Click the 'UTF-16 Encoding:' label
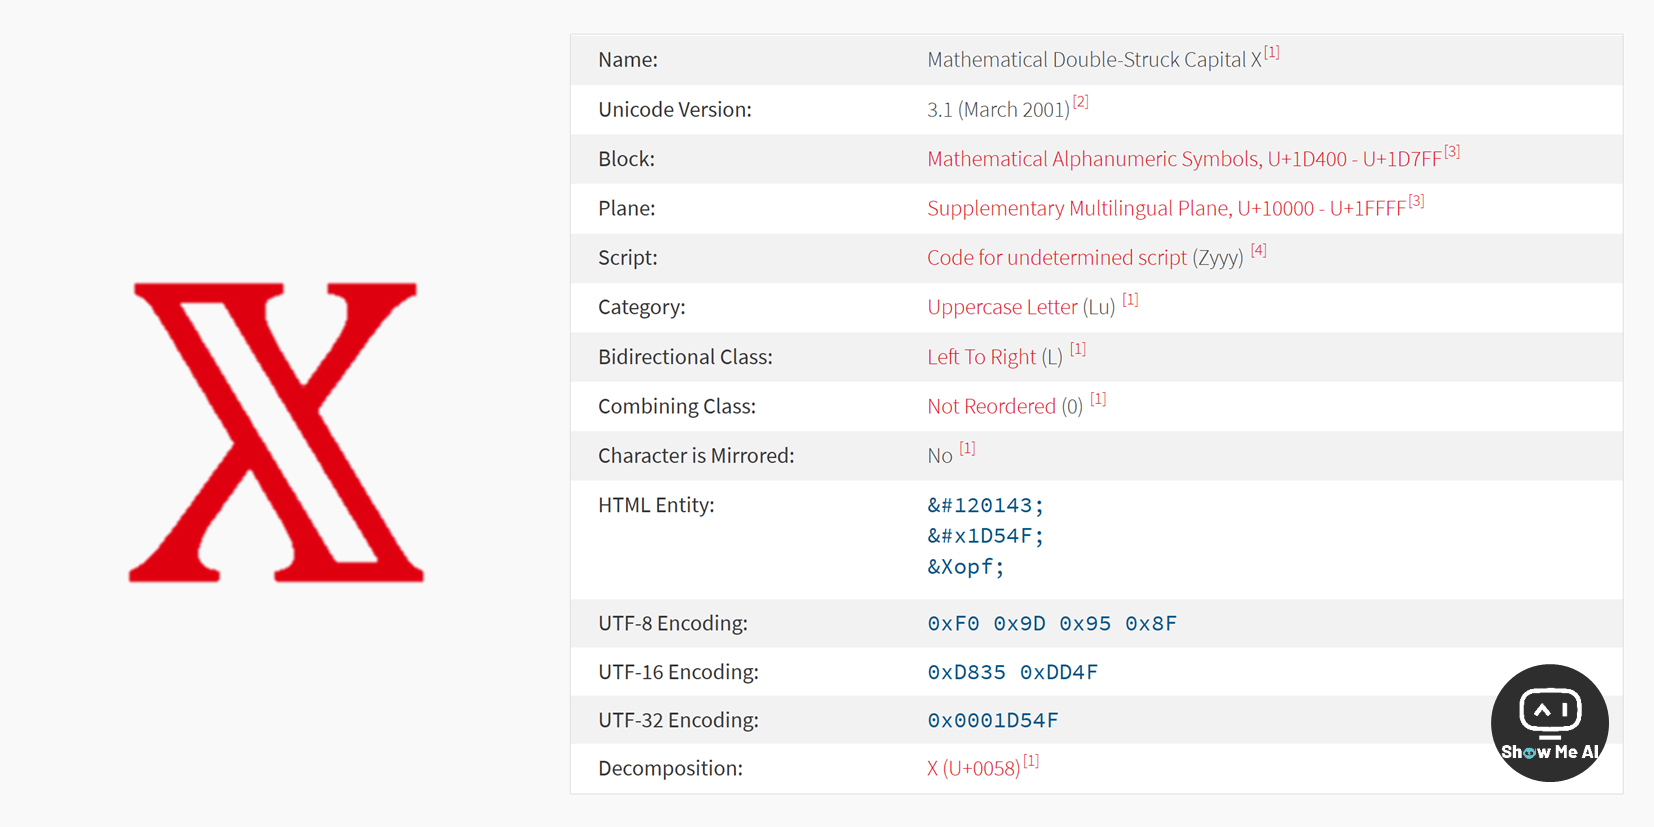This screenshot has height=827, width=1654. (678, 672)
